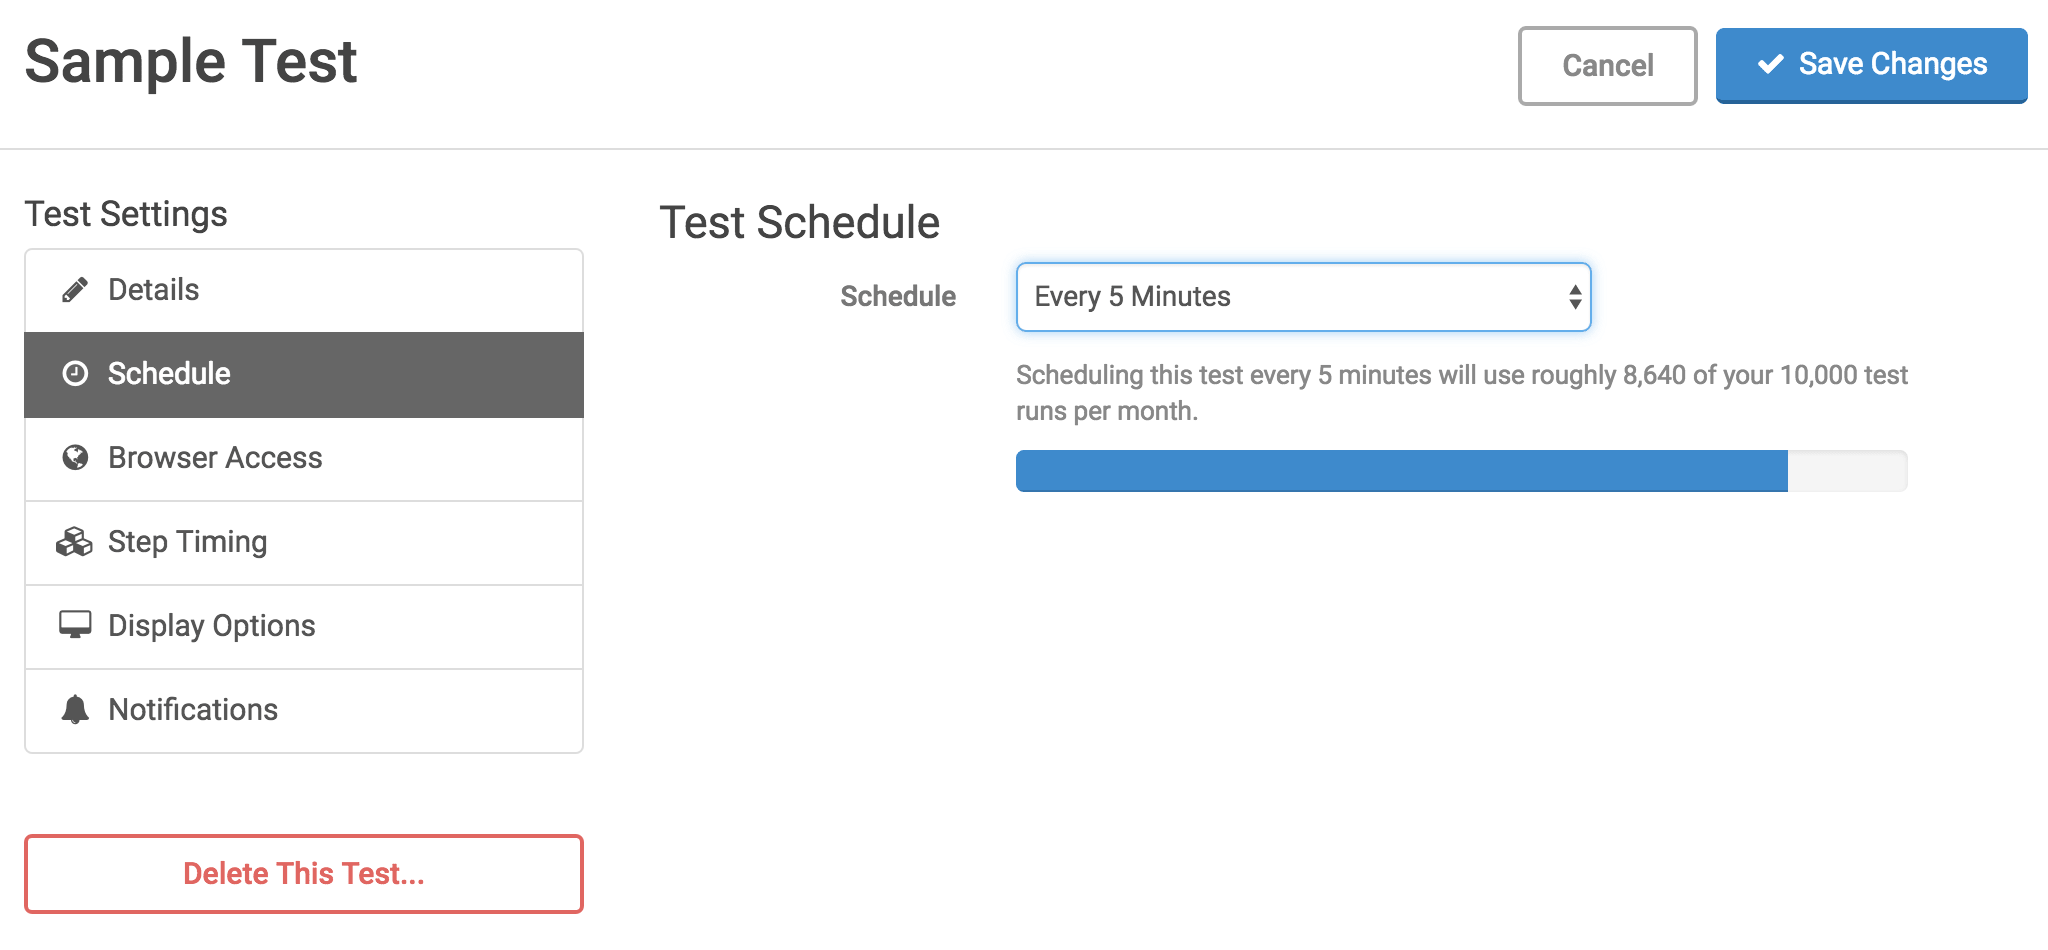Screen dimensions: 2048x950
Task: Click the cubes icon next to Step Timing
Action: (x=76, y=542)
